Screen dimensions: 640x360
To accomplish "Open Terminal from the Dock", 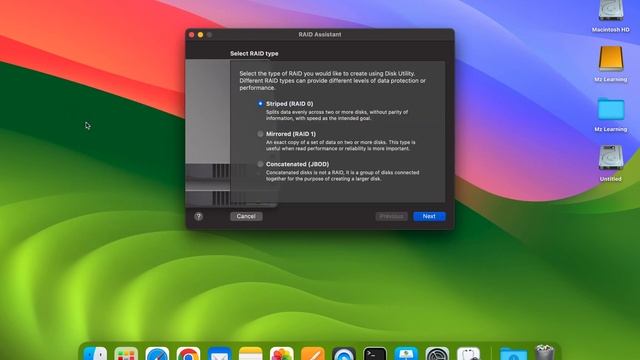I will coord(375,353).
